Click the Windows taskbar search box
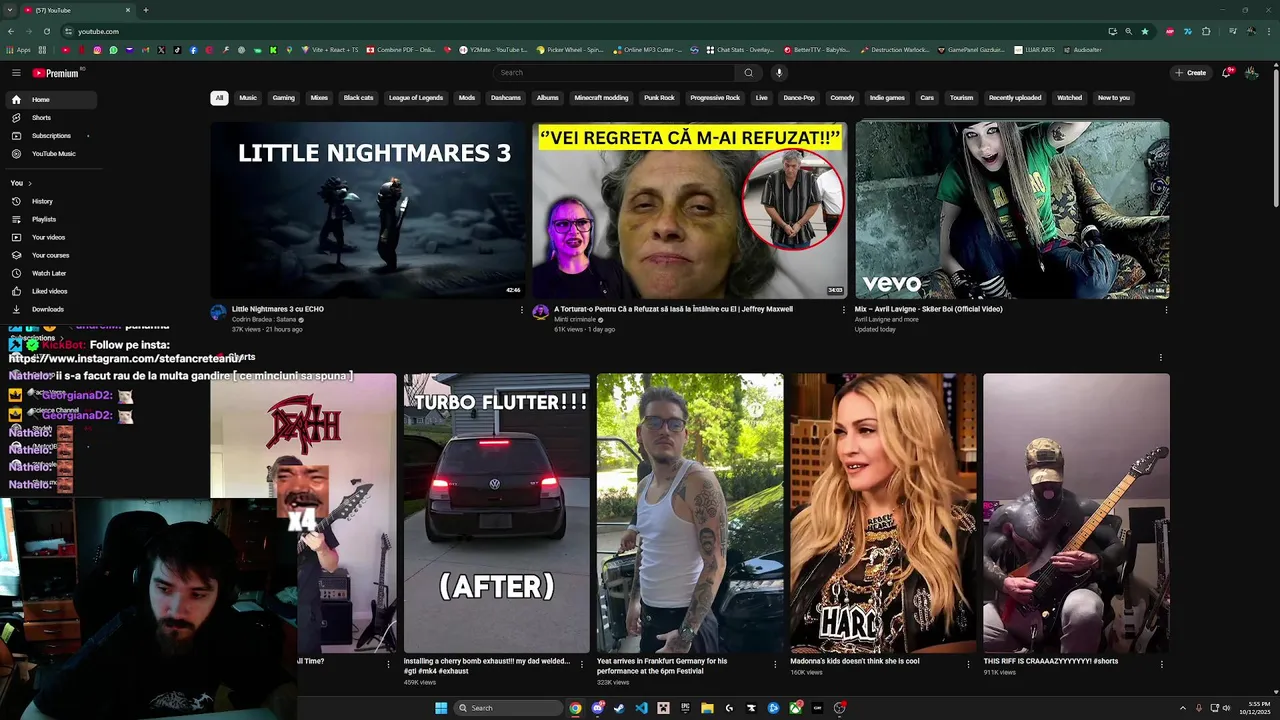The height and width of the screenshot is (720, 1280). click(x=509, y=708)
